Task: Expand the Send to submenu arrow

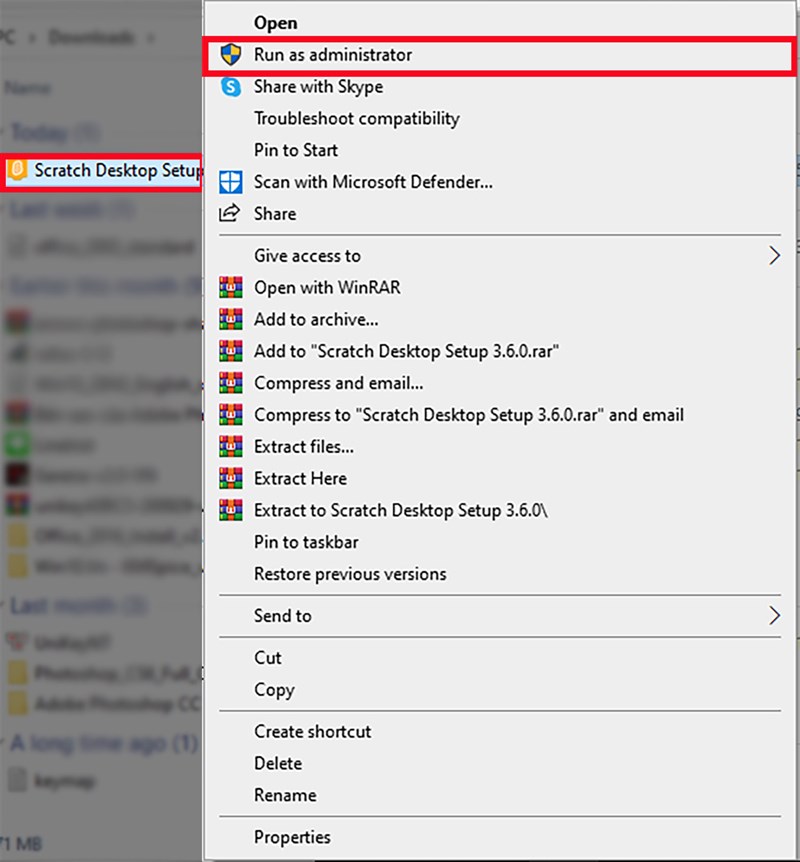Action: click(x=774, y=616)
